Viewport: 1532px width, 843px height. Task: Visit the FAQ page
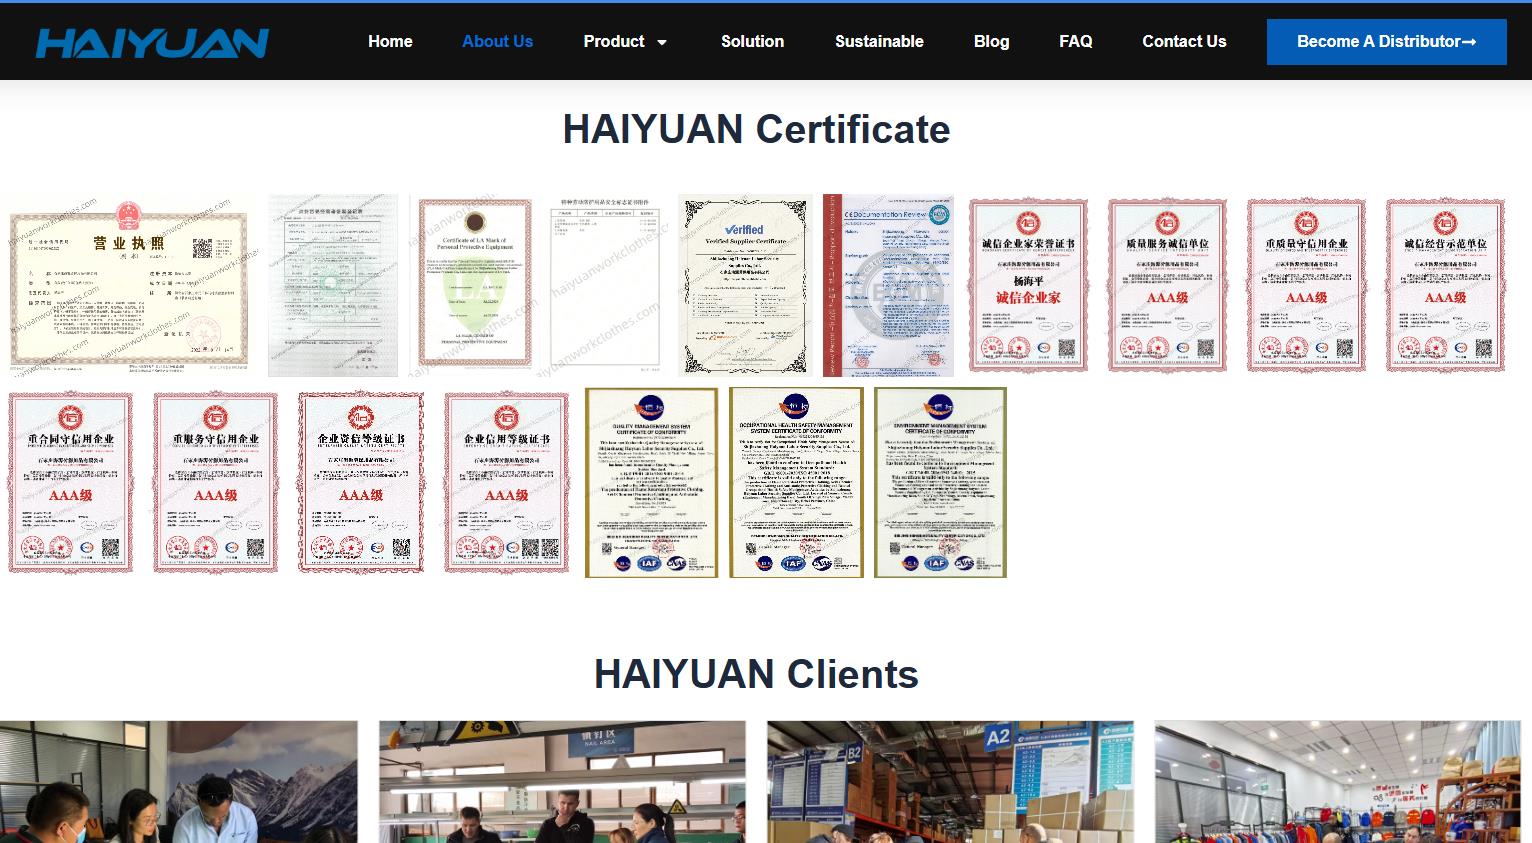[x=1075, y=41]
